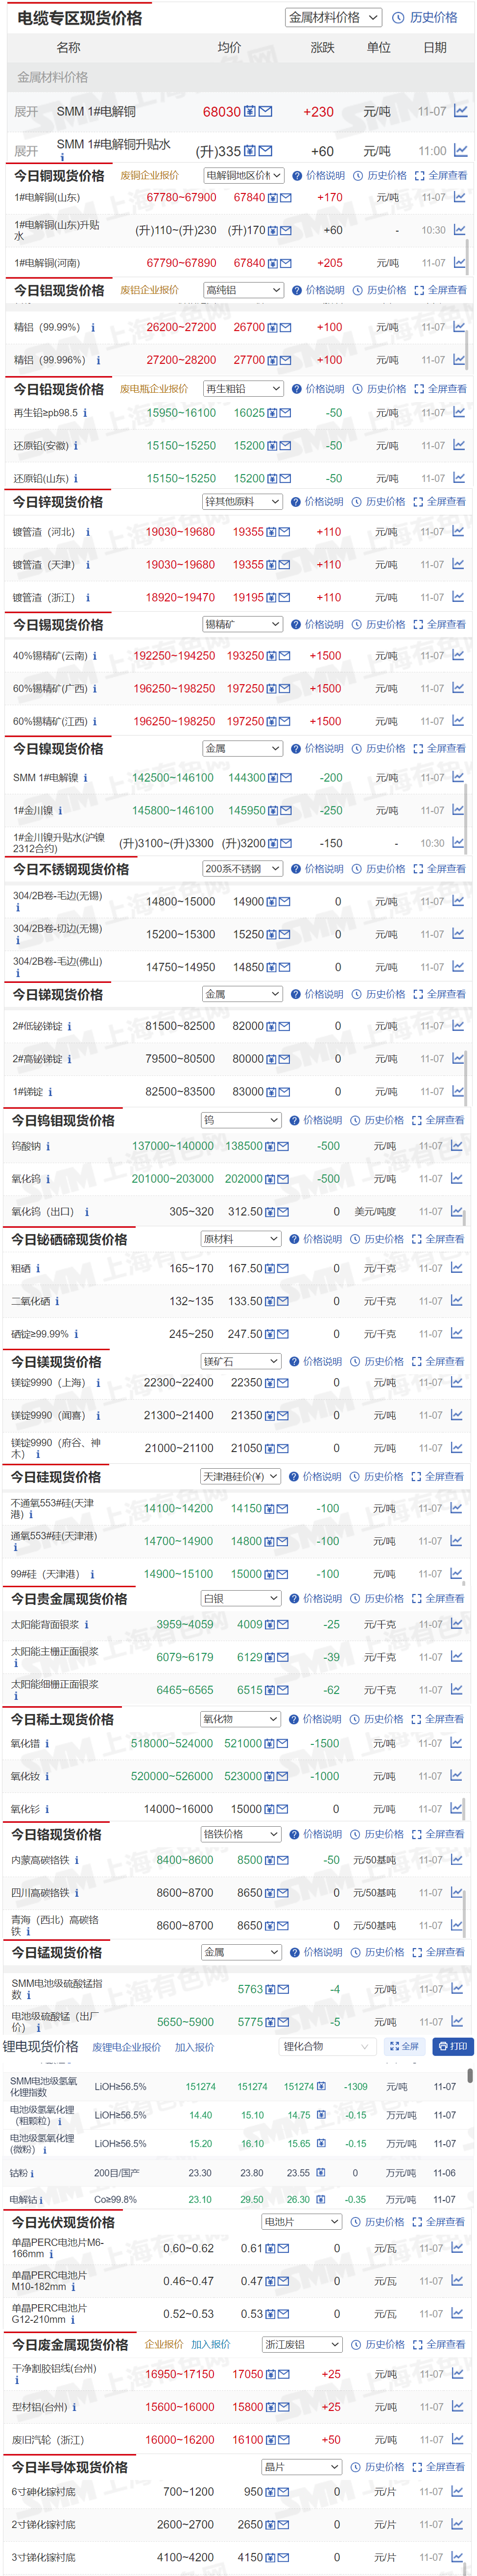
Task: Open the 天津港硅价(¥) dropdown
Action: coord(241,1477)
